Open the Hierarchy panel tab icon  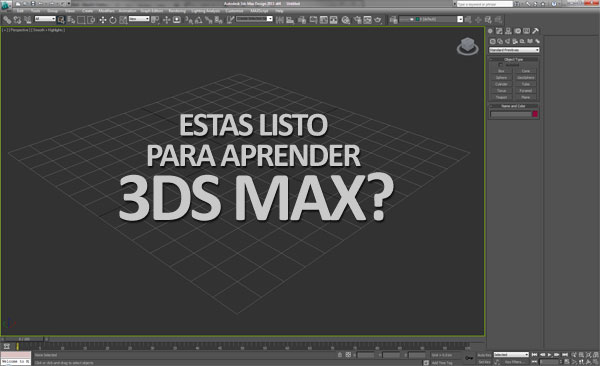point(508,31)
